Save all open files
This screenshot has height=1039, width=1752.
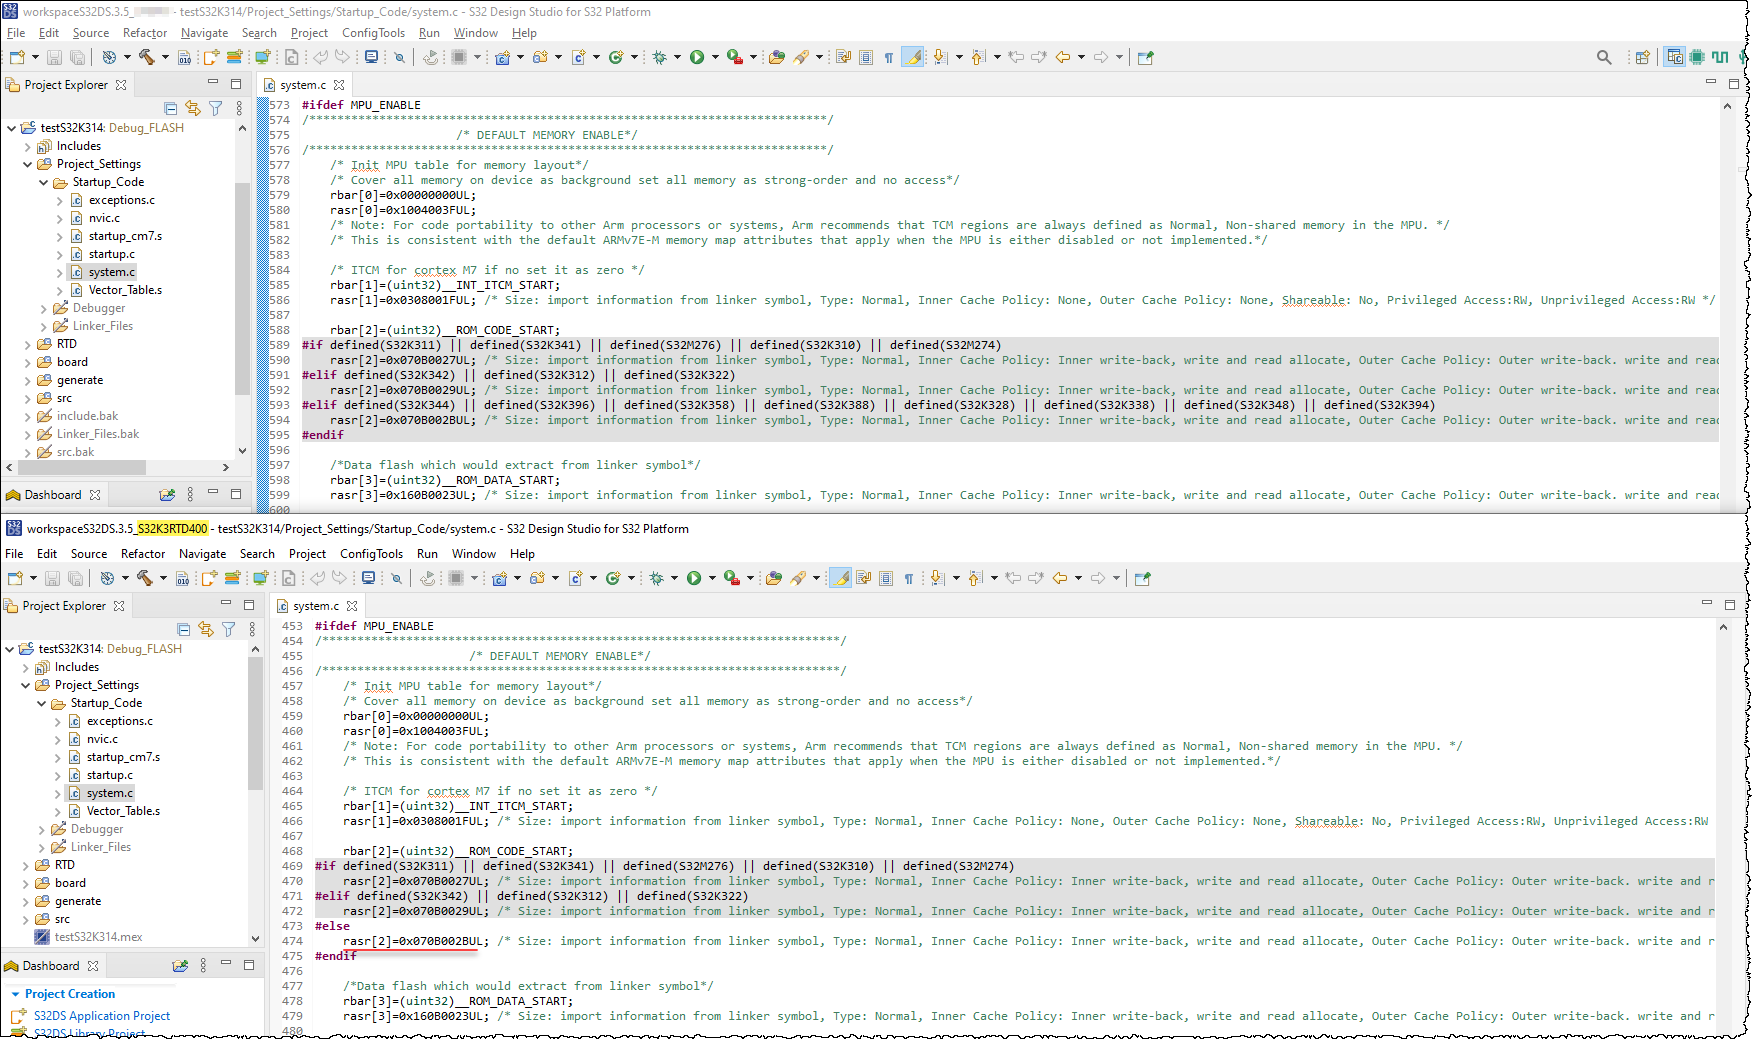click(x=78, y=57)
